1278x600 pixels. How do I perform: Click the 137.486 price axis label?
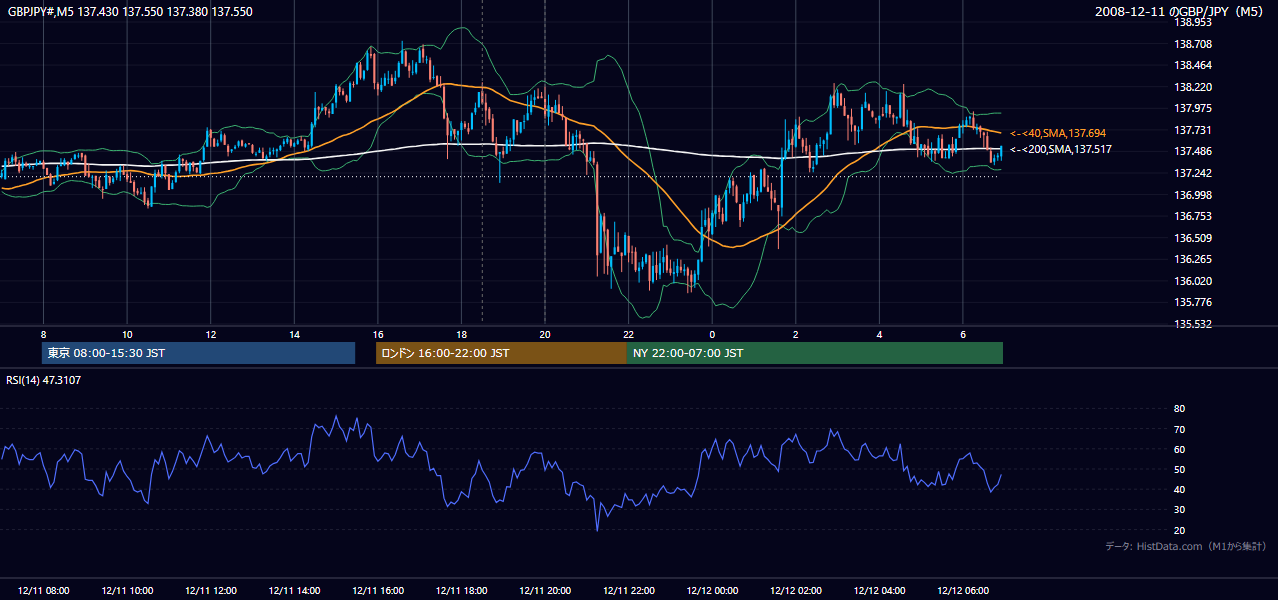[1193, 151]
